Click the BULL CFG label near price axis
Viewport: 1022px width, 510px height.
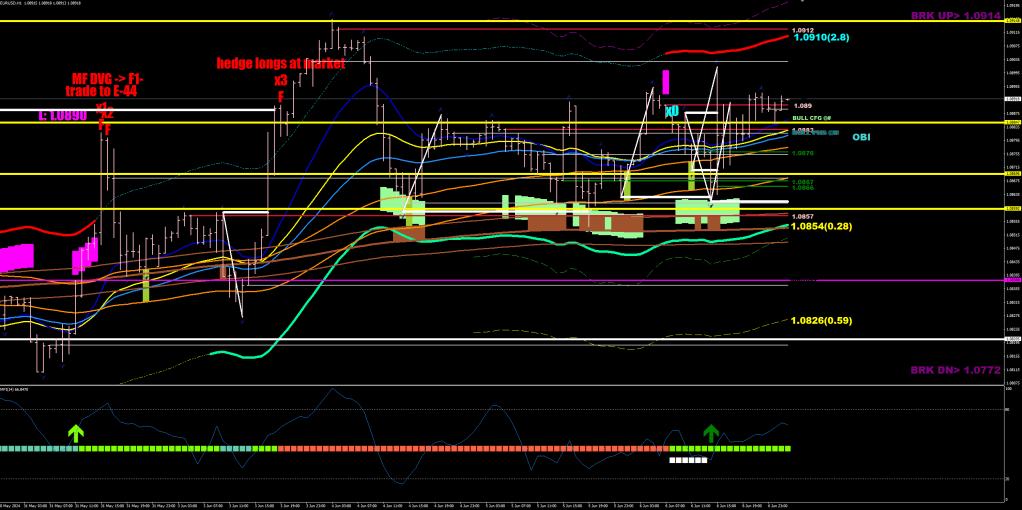click(x=809, y=119)
